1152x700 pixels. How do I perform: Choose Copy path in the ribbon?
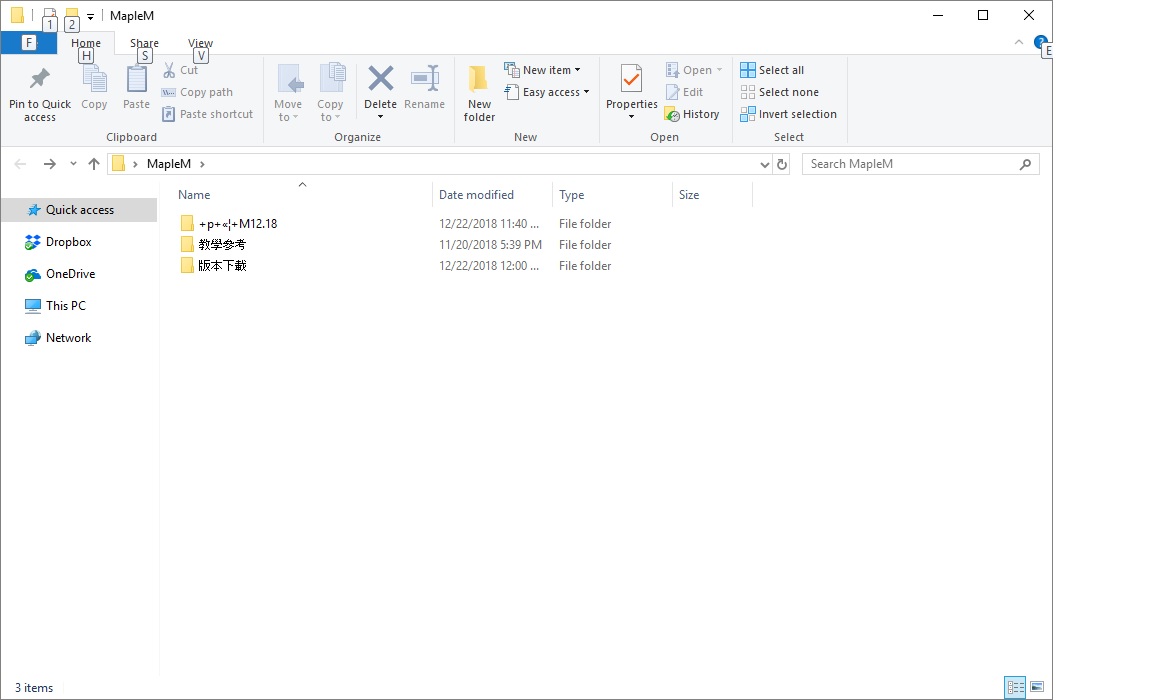point(197,93)
